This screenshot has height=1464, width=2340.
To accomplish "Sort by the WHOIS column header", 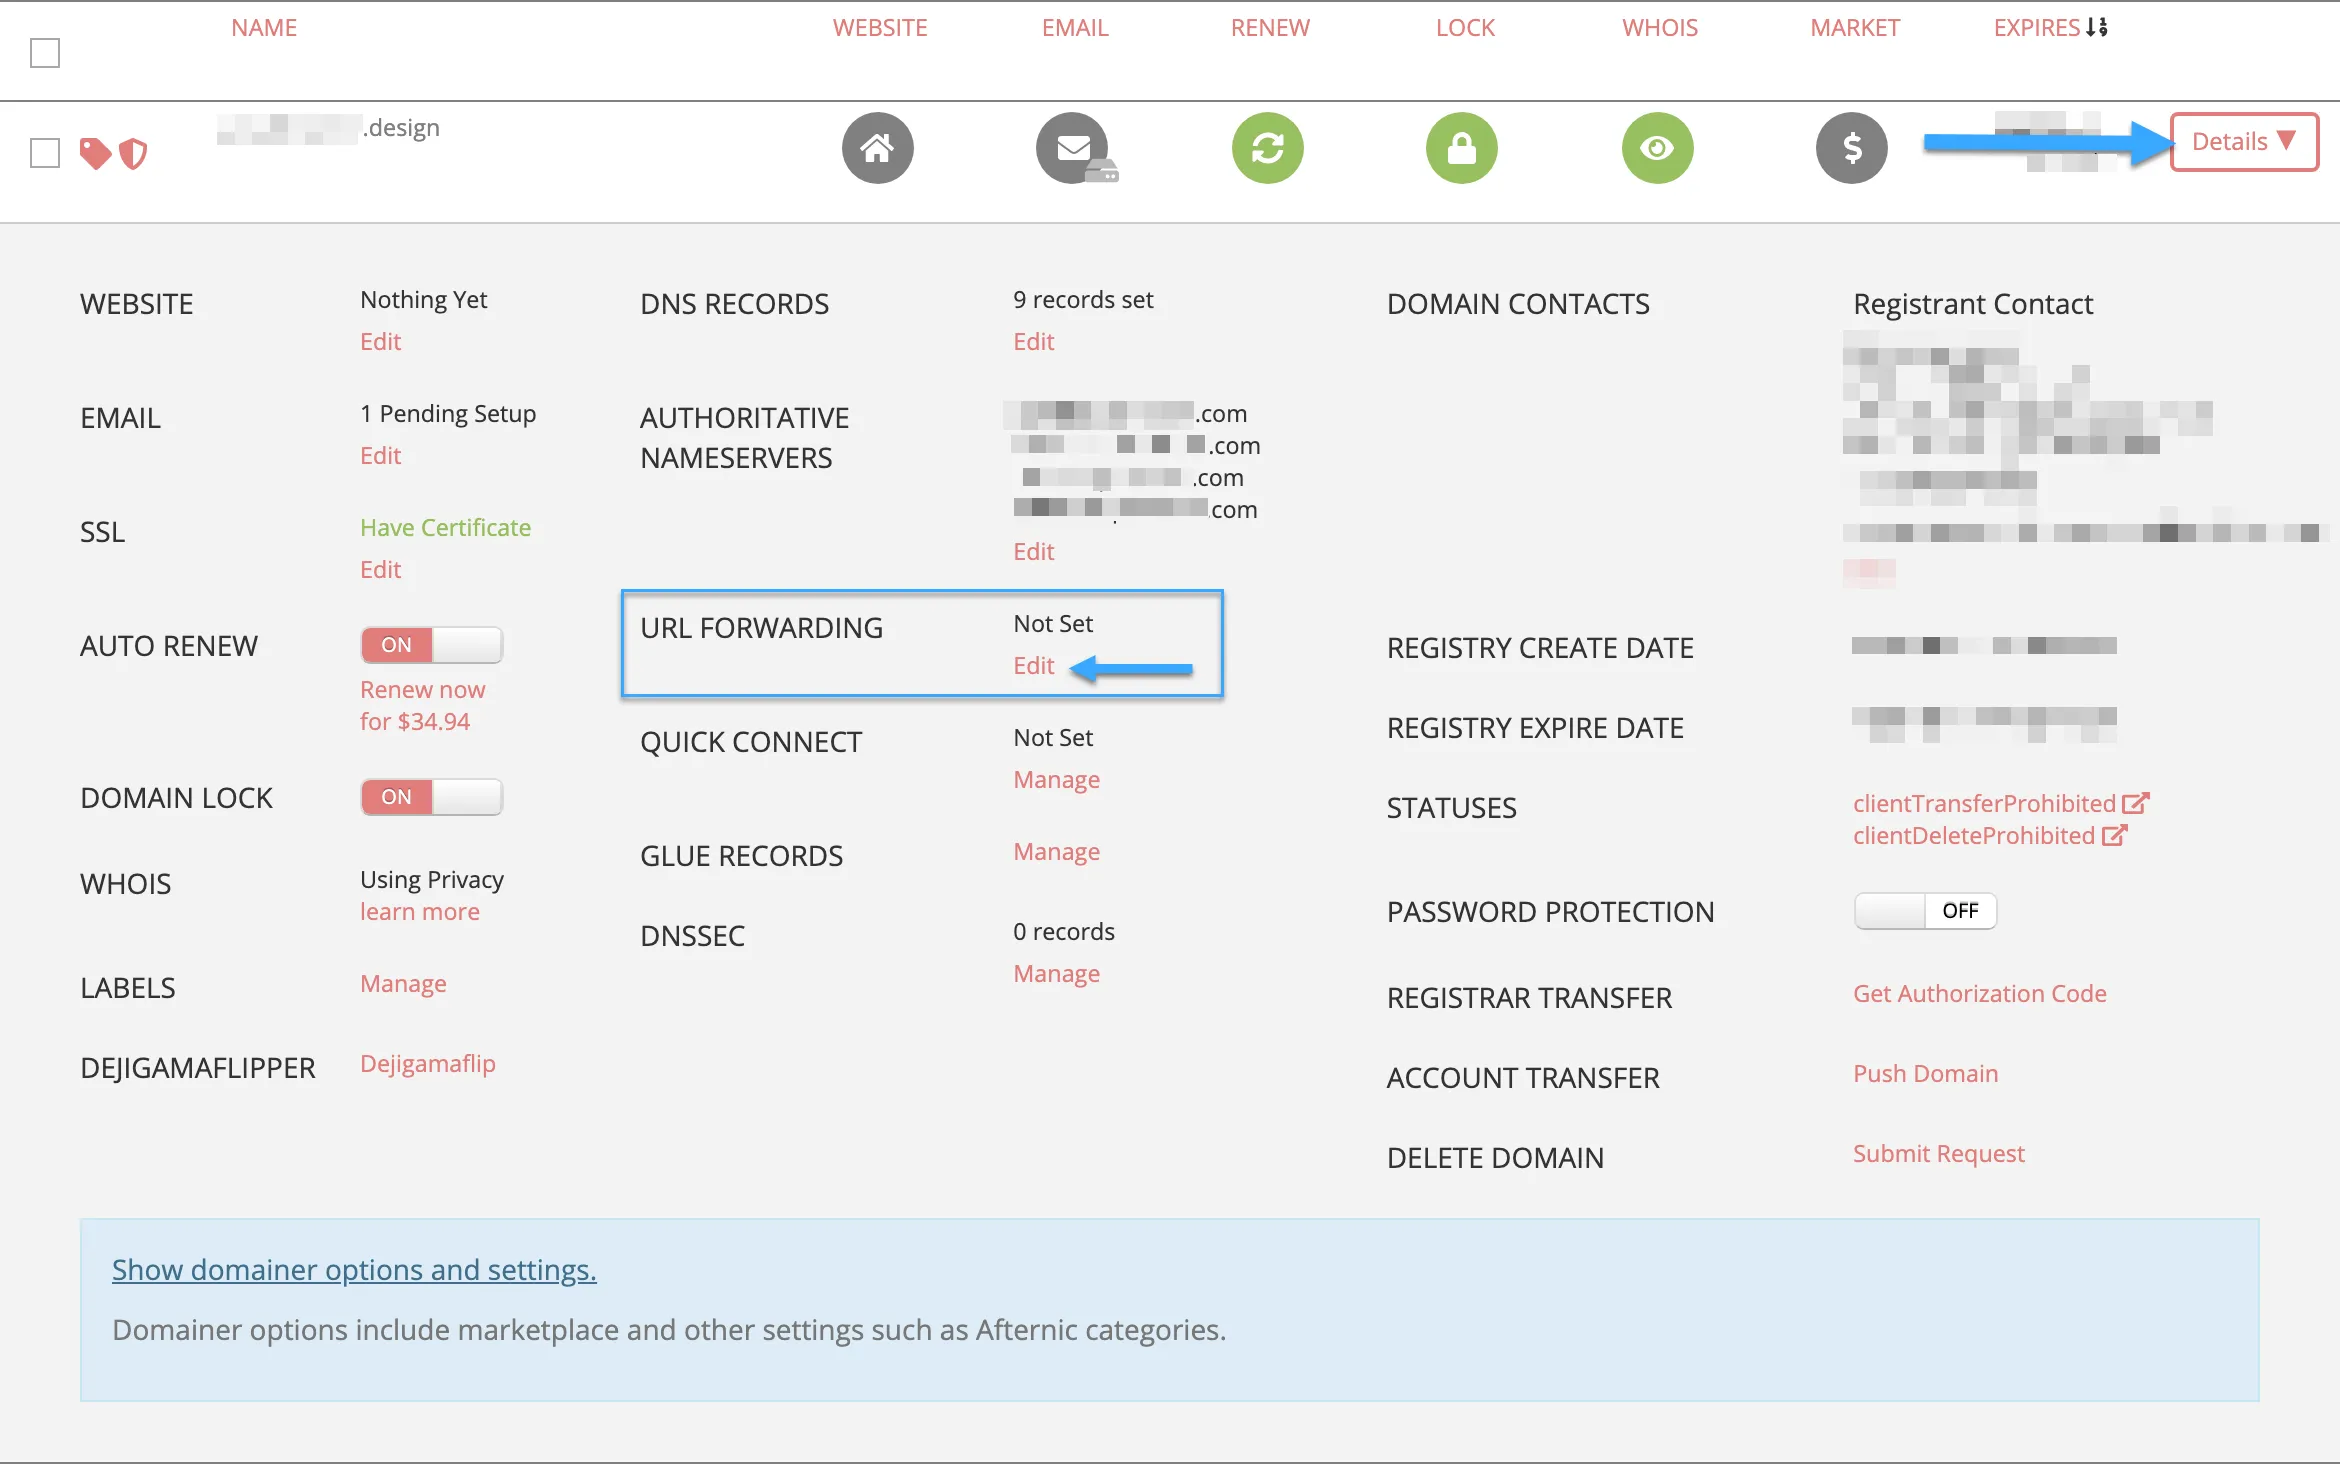I will click(1660, 28).
